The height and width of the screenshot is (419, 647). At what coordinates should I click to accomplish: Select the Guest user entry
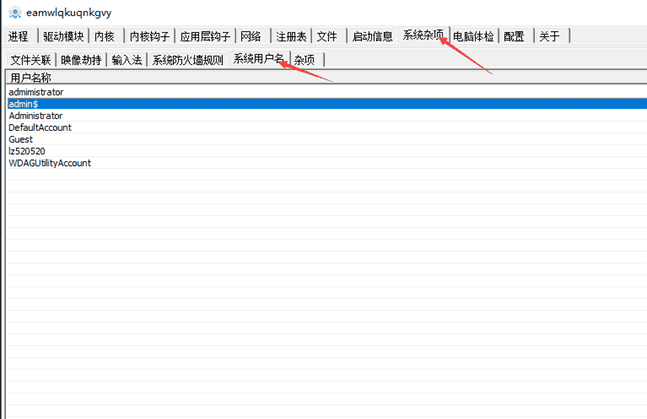[21, 139]
